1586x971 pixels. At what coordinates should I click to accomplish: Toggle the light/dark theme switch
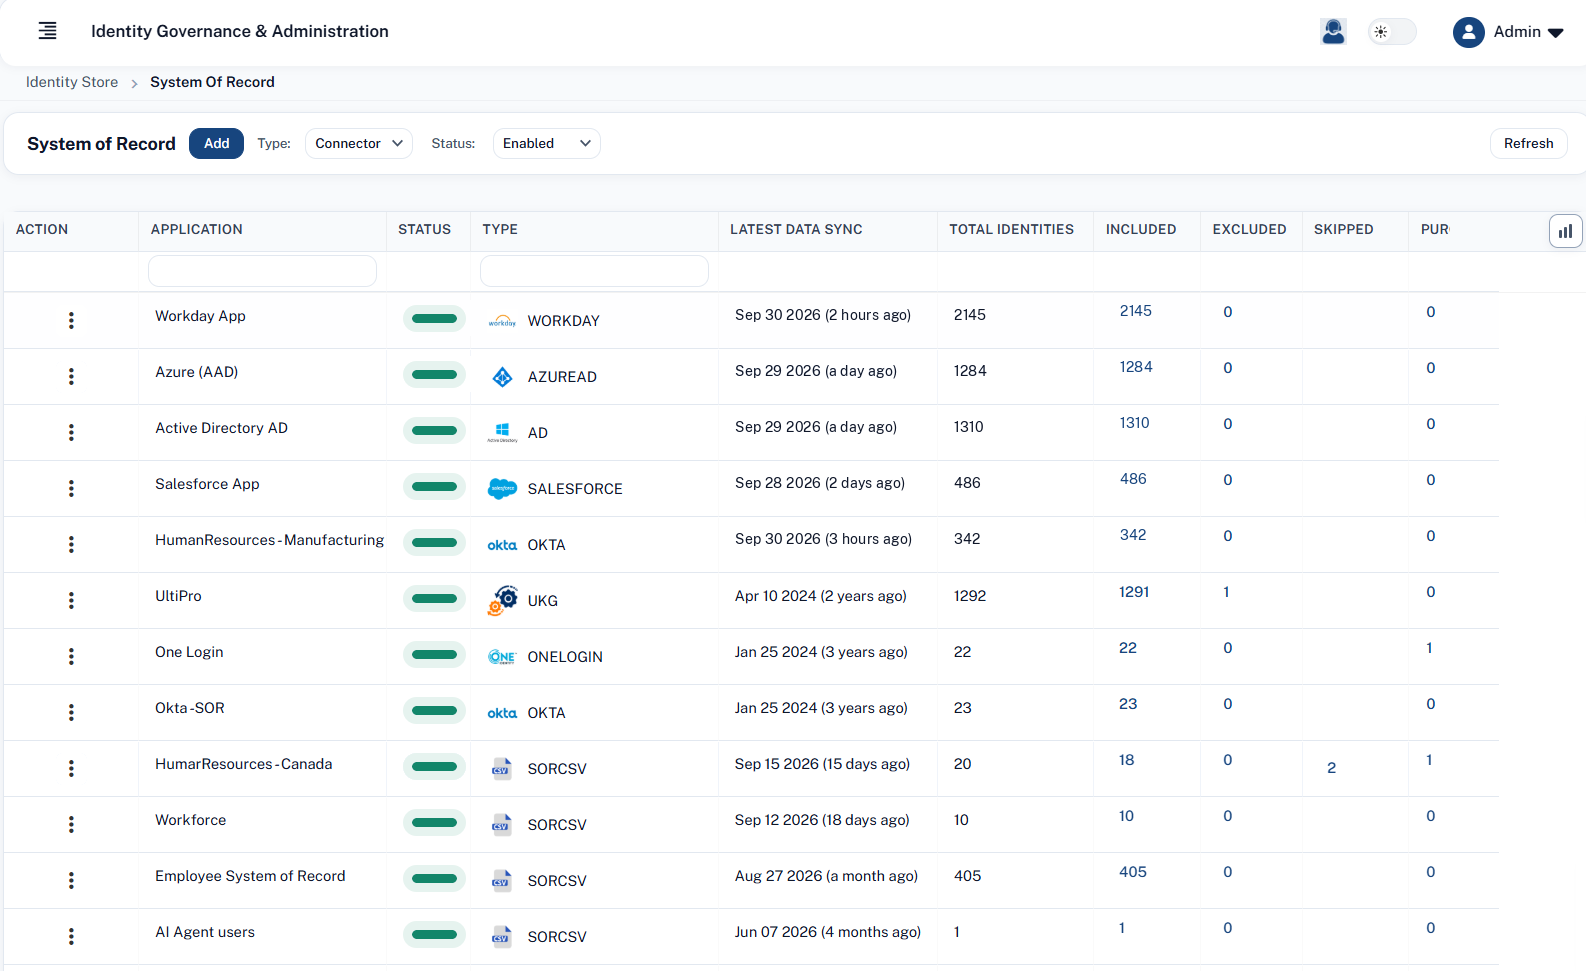(x=1392, y=32)
